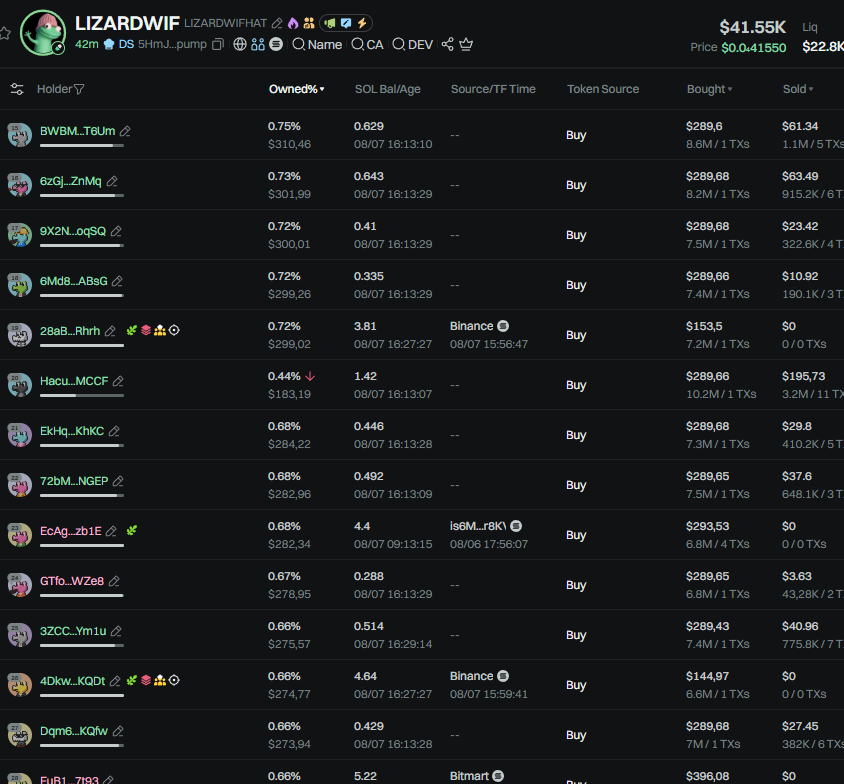This screenshot has height=784, width=844.
Task: Open holder 6zGj...ZnMq
Action: click(71, 181)
